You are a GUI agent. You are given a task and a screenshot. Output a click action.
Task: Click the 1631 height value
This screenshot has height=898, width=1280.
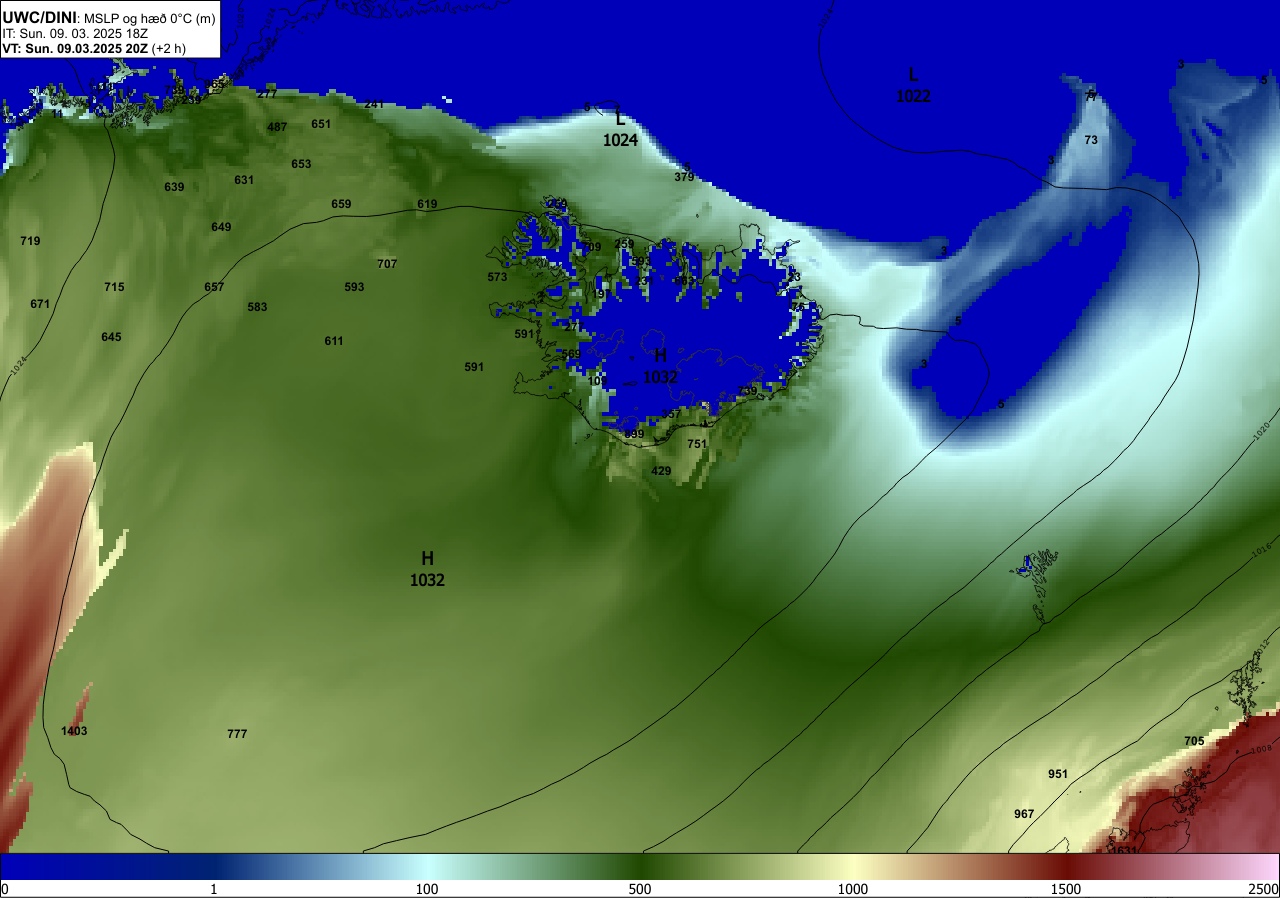coord(1124,851)
